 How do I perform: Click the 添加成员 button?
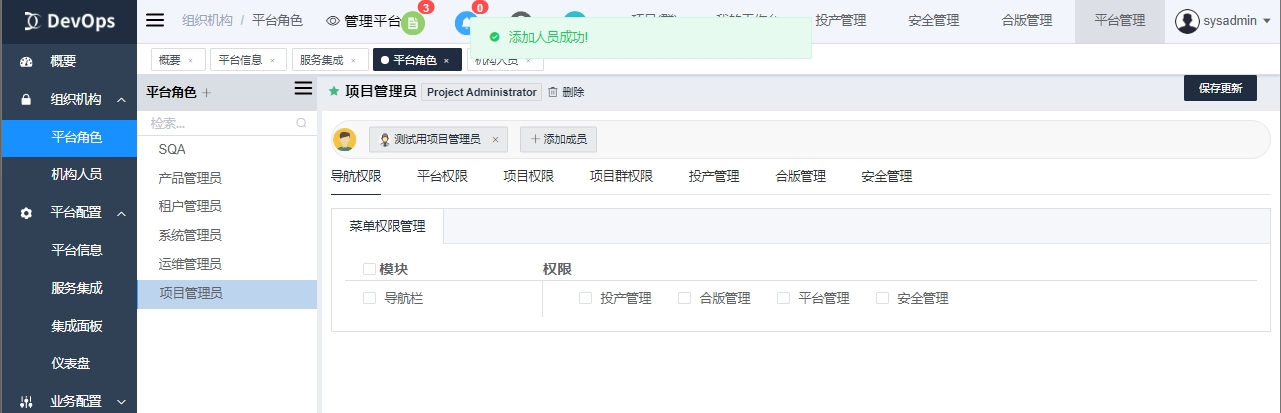558,139
